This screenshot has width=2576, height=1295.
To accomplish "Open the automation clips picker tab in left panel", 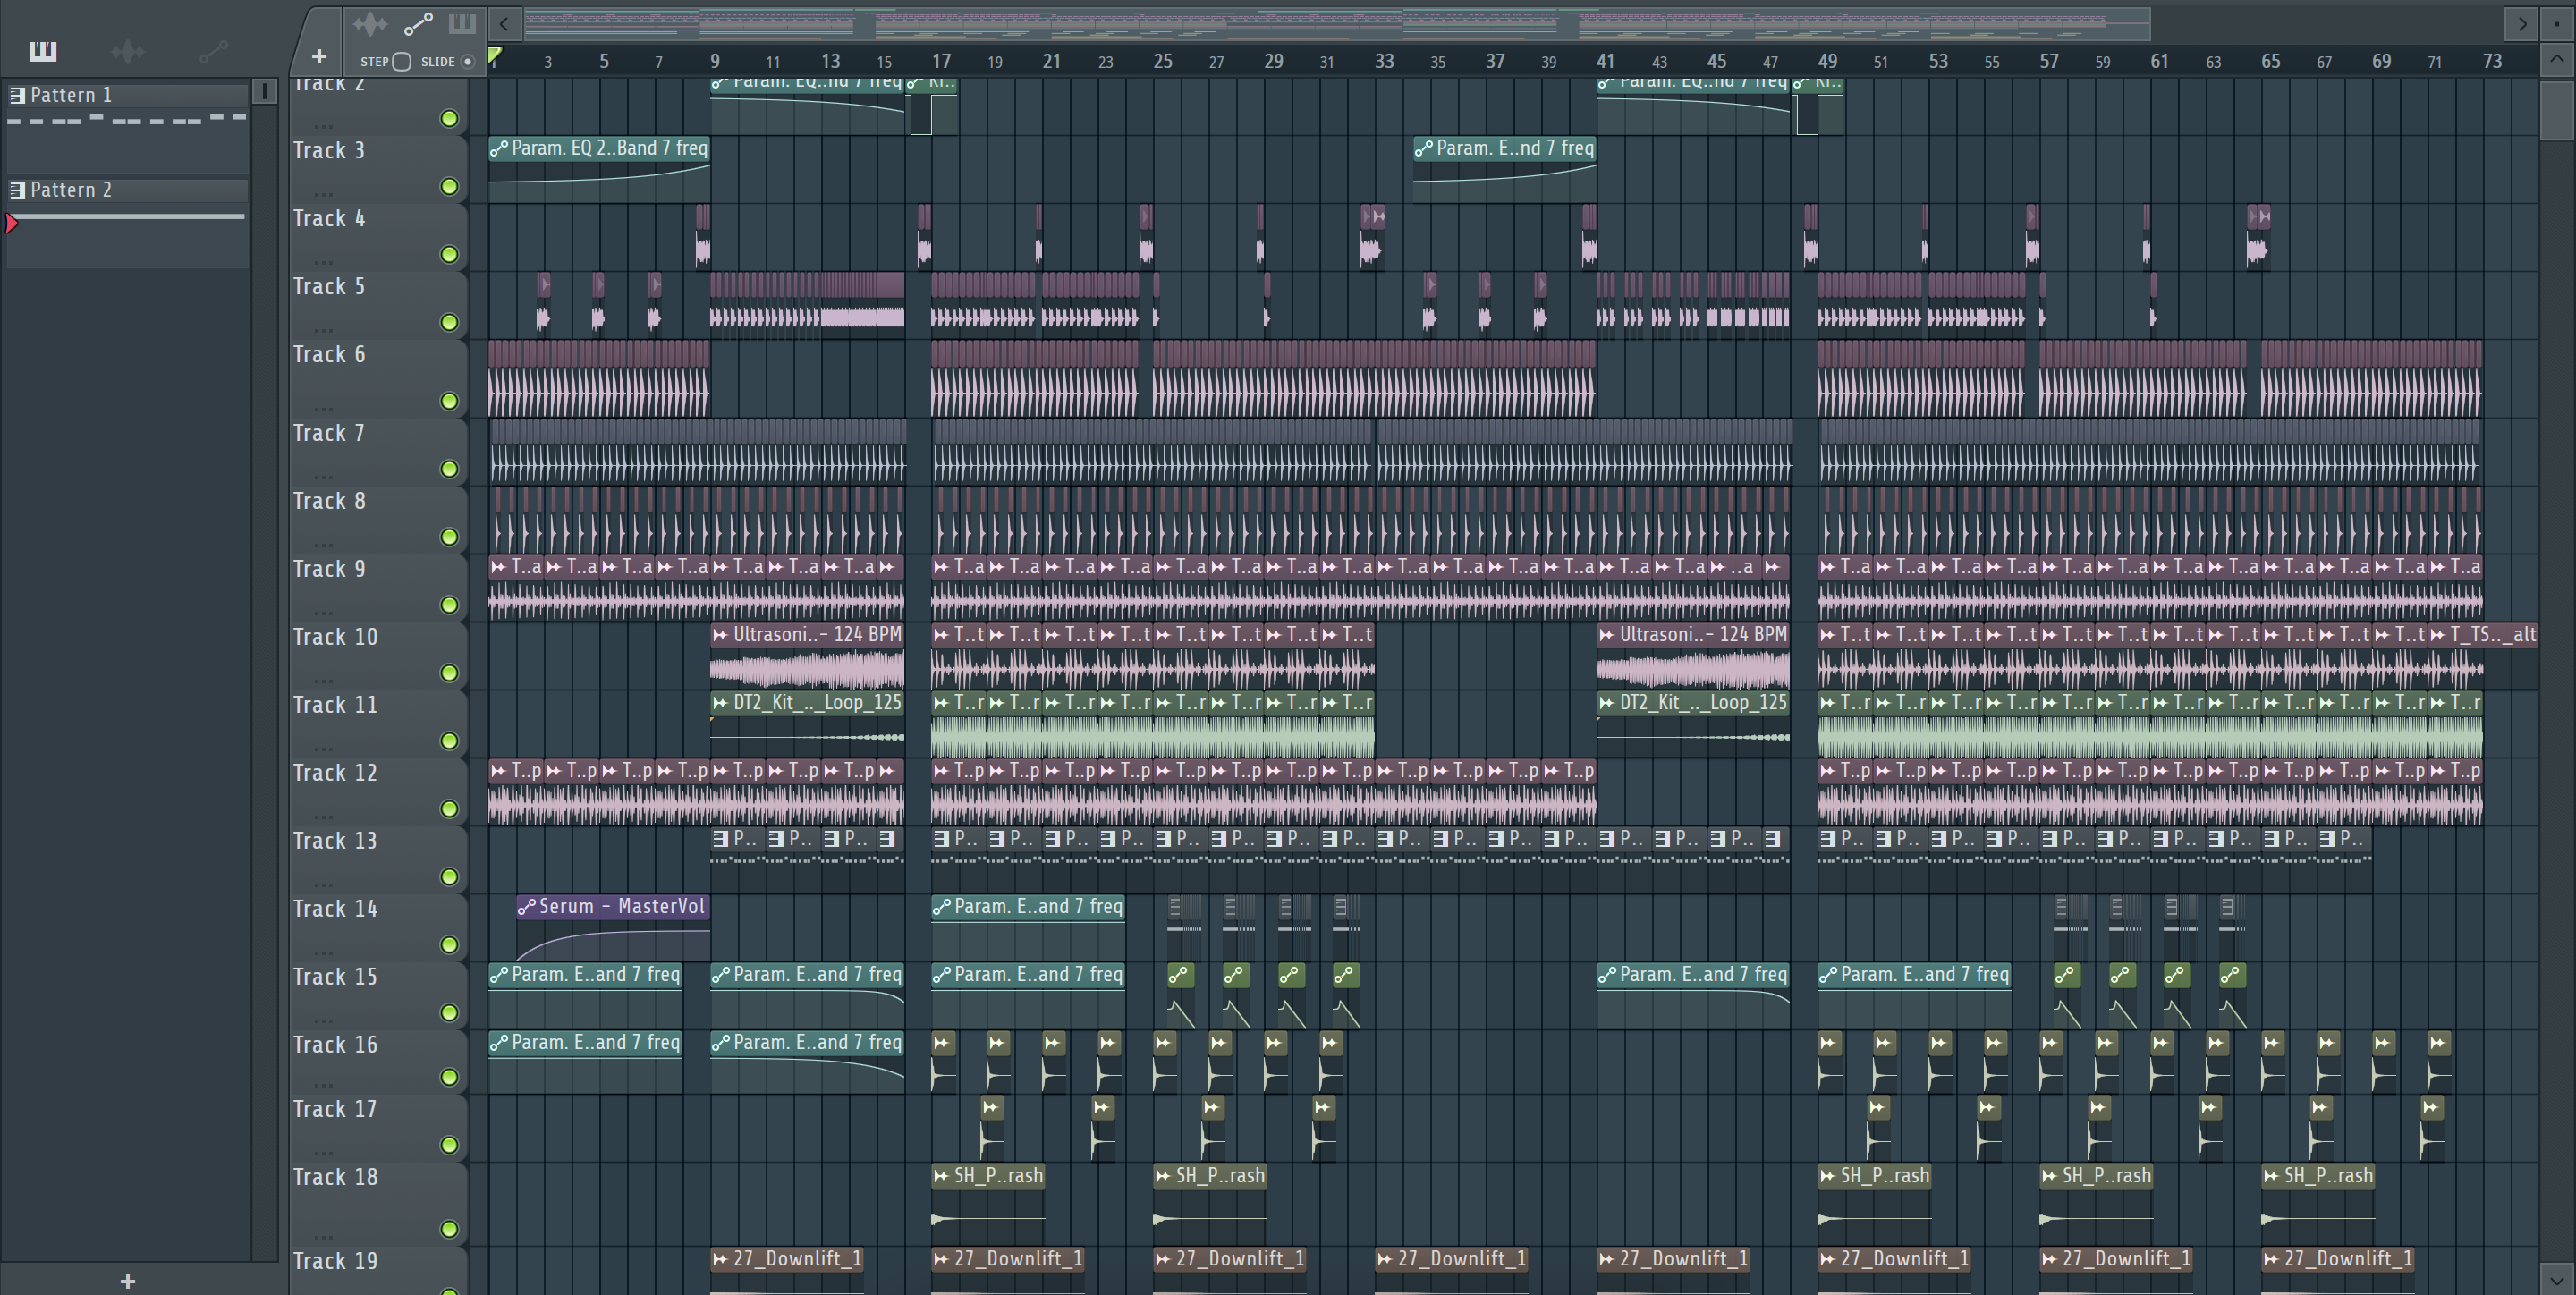I will tap(213, 50).
